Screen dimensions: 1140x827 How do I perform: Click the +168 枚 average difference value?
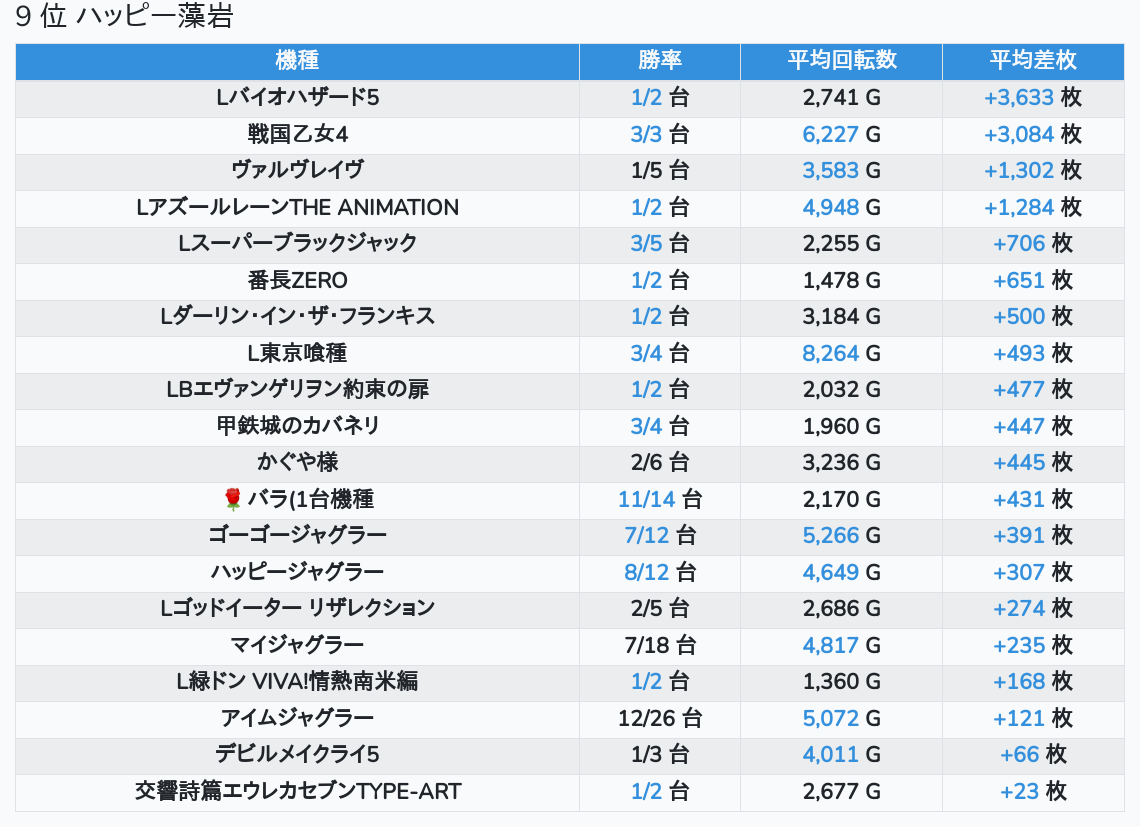click(x=1033, y=681)
